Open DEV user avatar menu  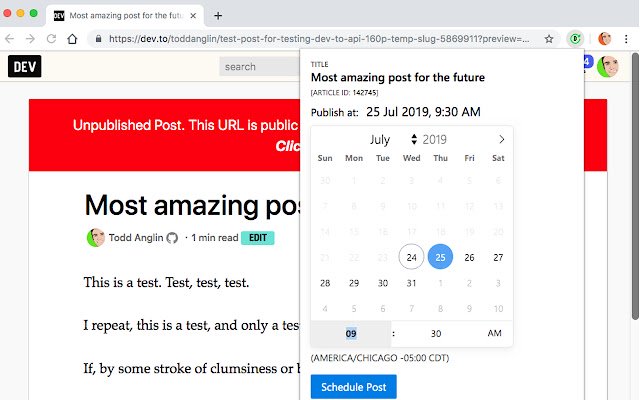[x=607, y=66]
